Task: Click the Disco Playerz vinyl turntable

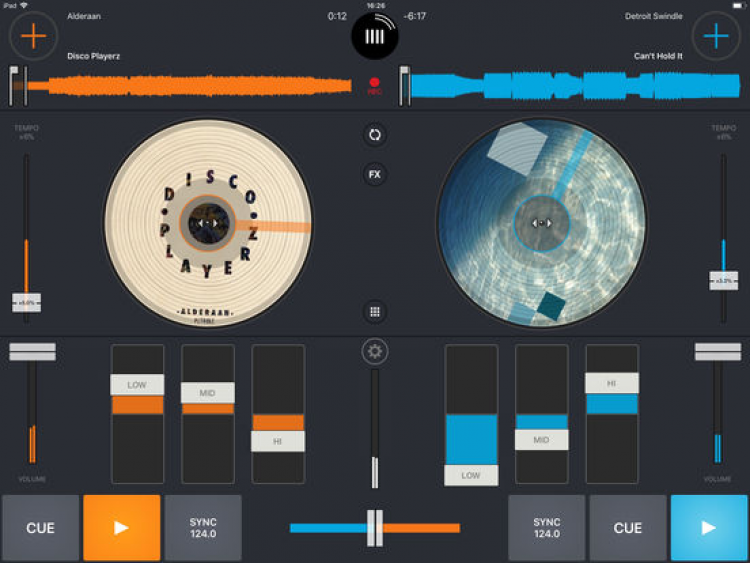Action: [x=208, y=223]
